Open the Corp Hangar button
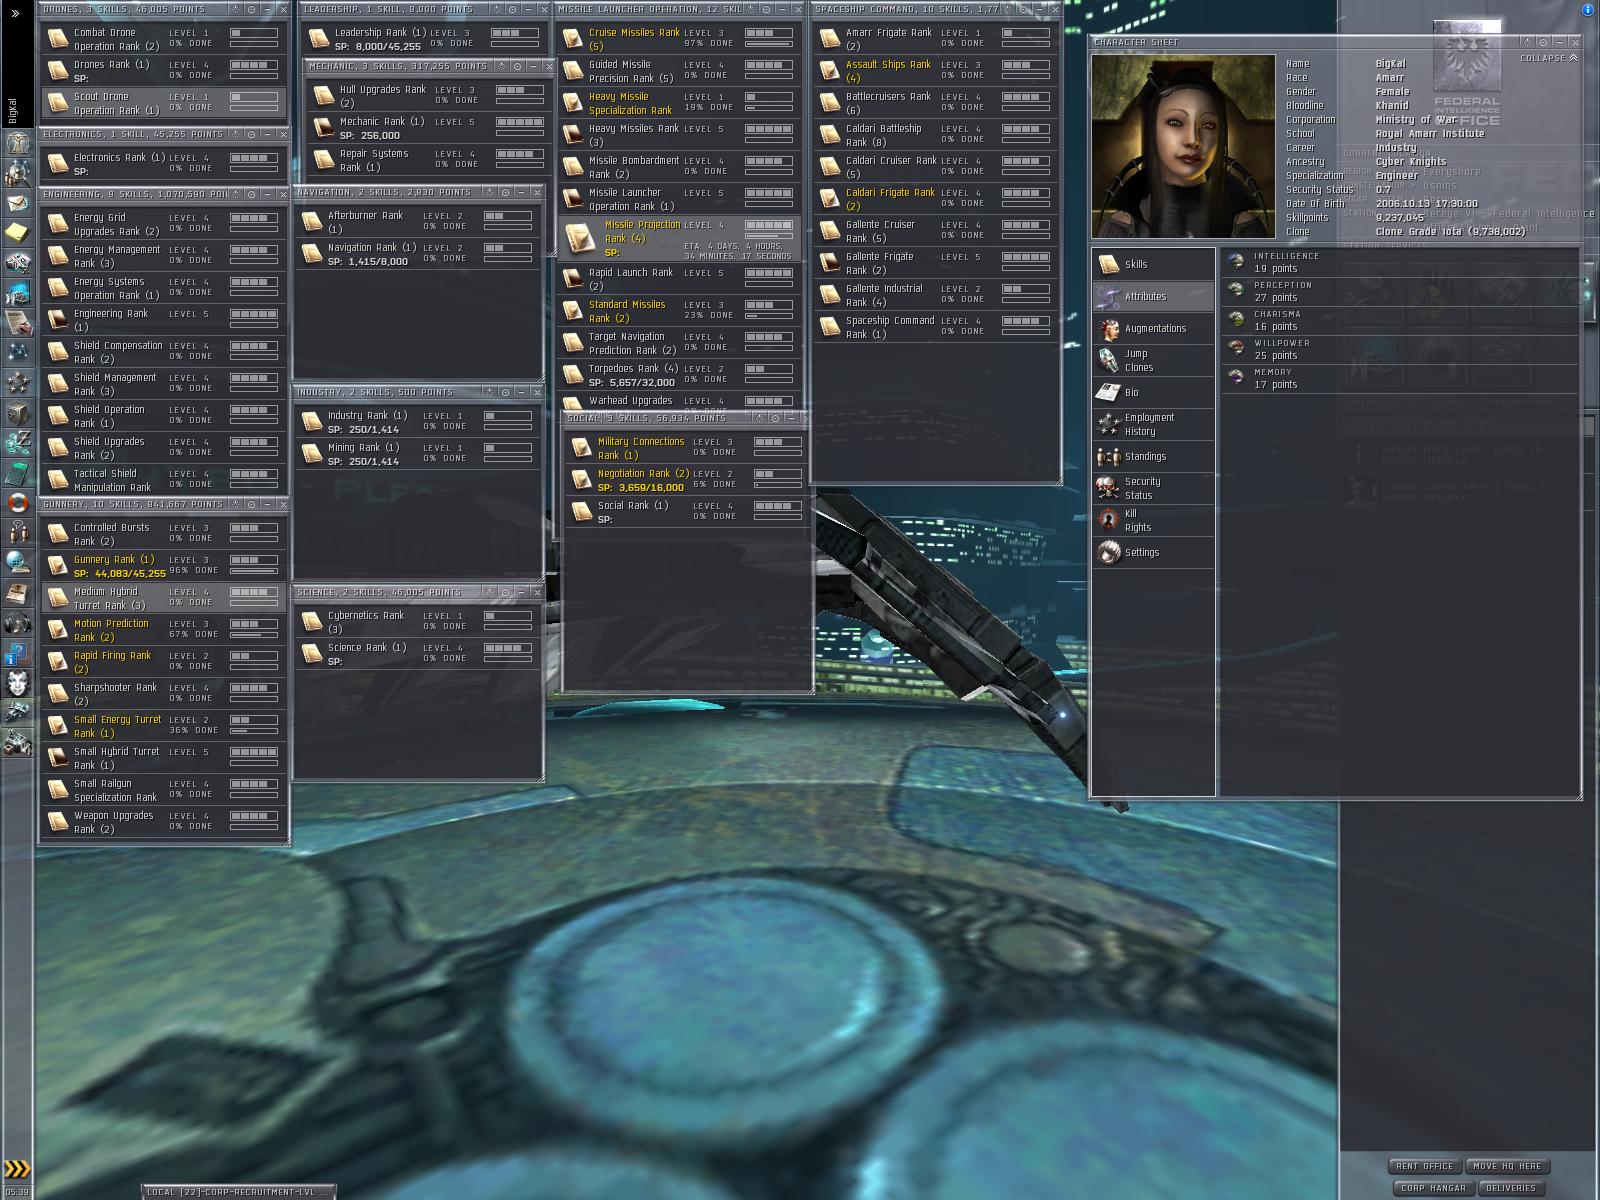Image resolution: width=1600 pixels, height=1200 pixels. point(1433,1188)
